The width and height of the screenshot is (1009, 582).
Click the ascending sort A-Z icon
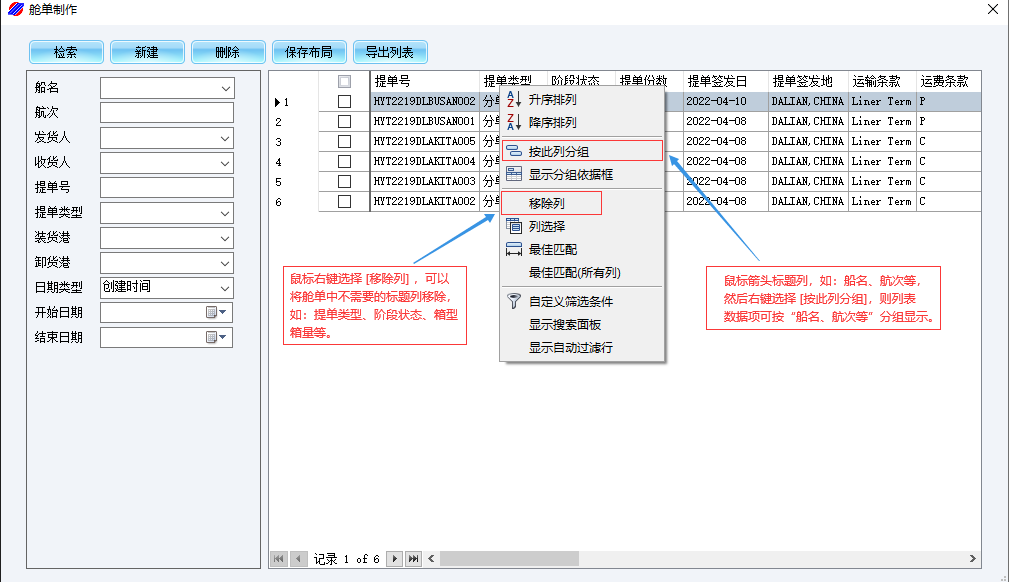pyautogui.click(x=514, y=100)
